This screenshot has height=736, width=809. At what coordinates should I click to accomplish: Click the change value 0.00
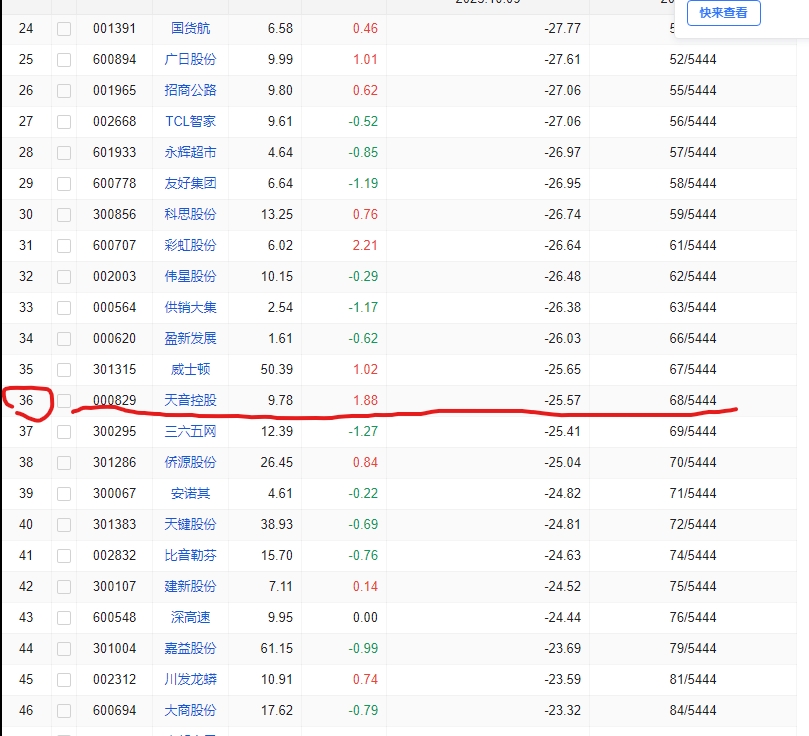(365, 617)
